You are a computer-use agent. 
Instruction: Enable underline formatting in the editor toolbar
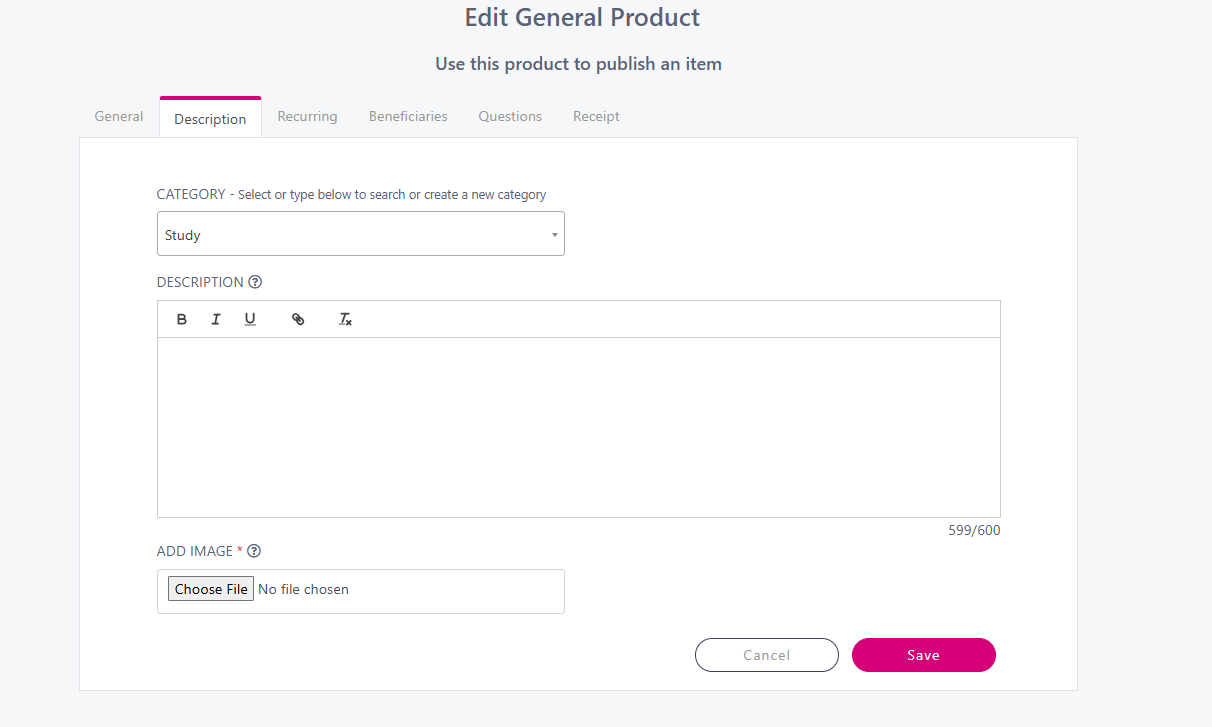click(250, 319)
